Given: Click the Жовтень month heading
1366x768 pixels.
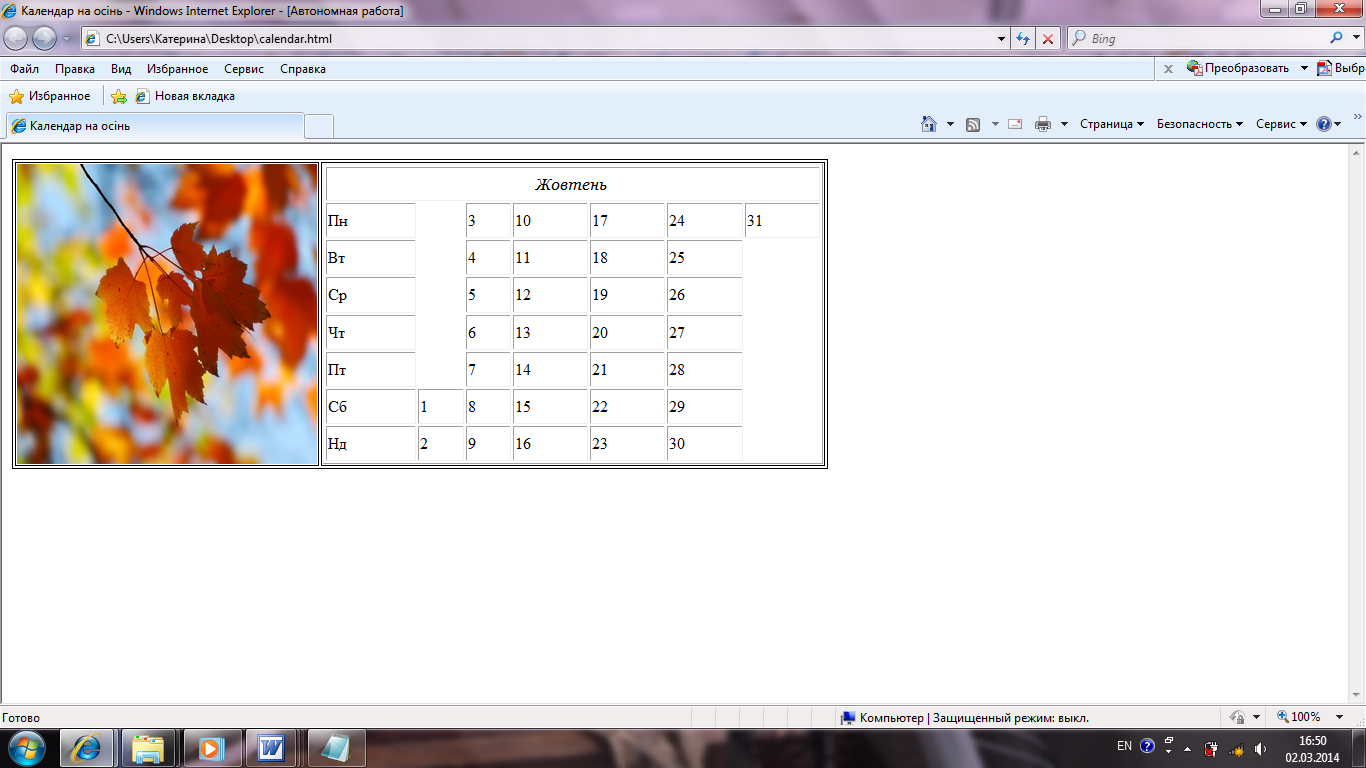Looking at the screenshot, I should pos(571,184).
